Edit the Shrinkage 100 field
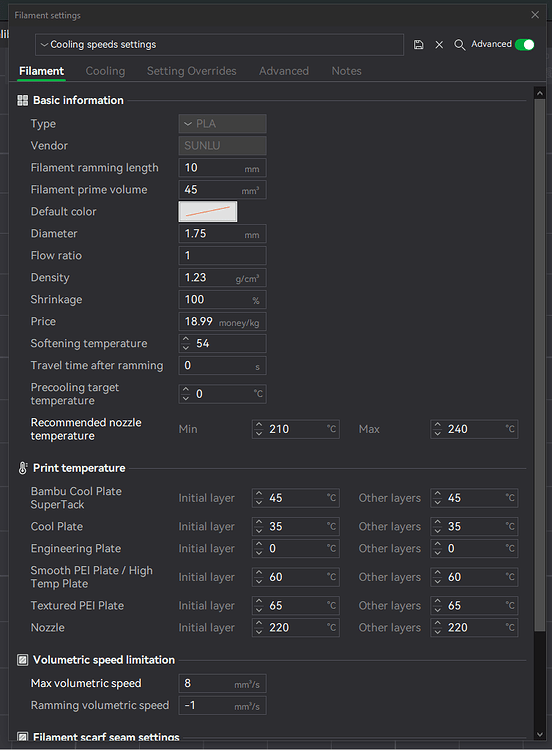This screenshot has width=552, height=750. 222,300
